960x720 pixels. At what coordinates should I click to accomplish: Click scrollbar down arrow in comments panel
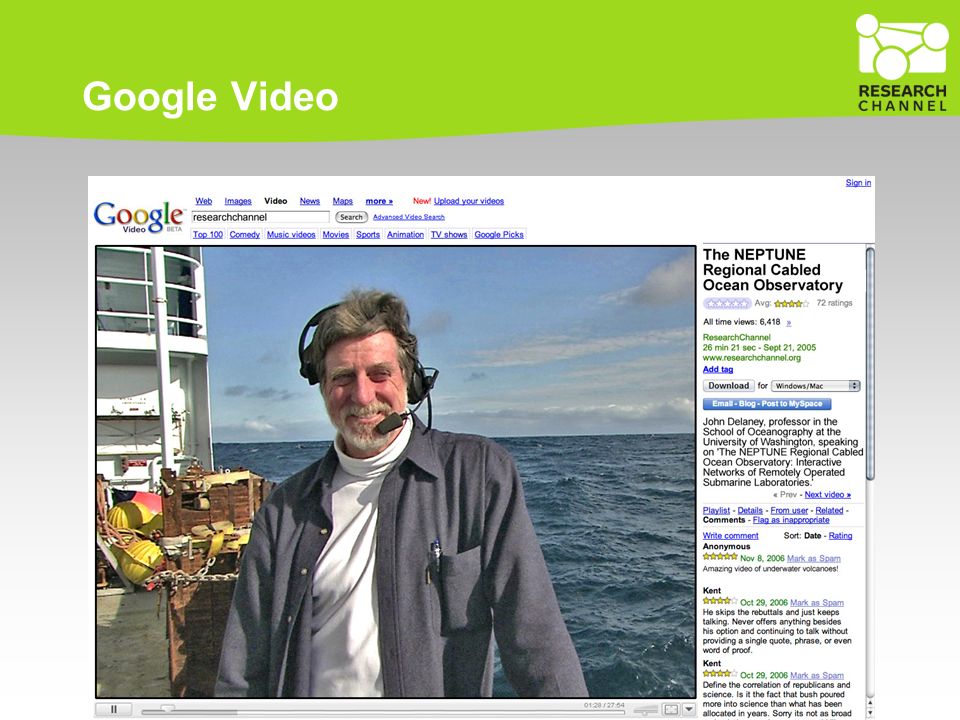coord(870,714)
